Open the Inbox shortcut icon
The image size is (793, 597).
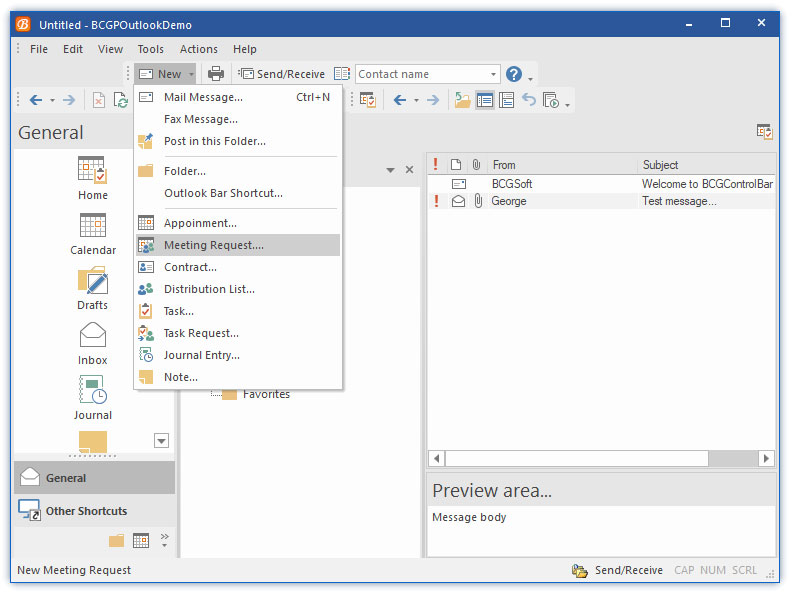pyautogui.click(x=93, y=336)
